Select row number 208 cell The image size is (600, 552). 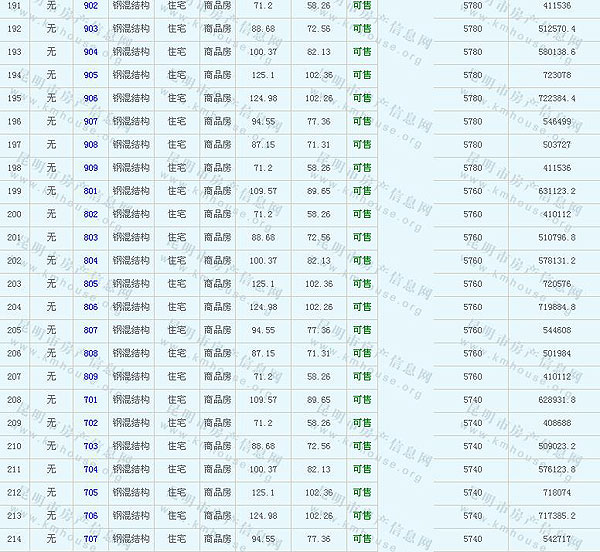14,399
